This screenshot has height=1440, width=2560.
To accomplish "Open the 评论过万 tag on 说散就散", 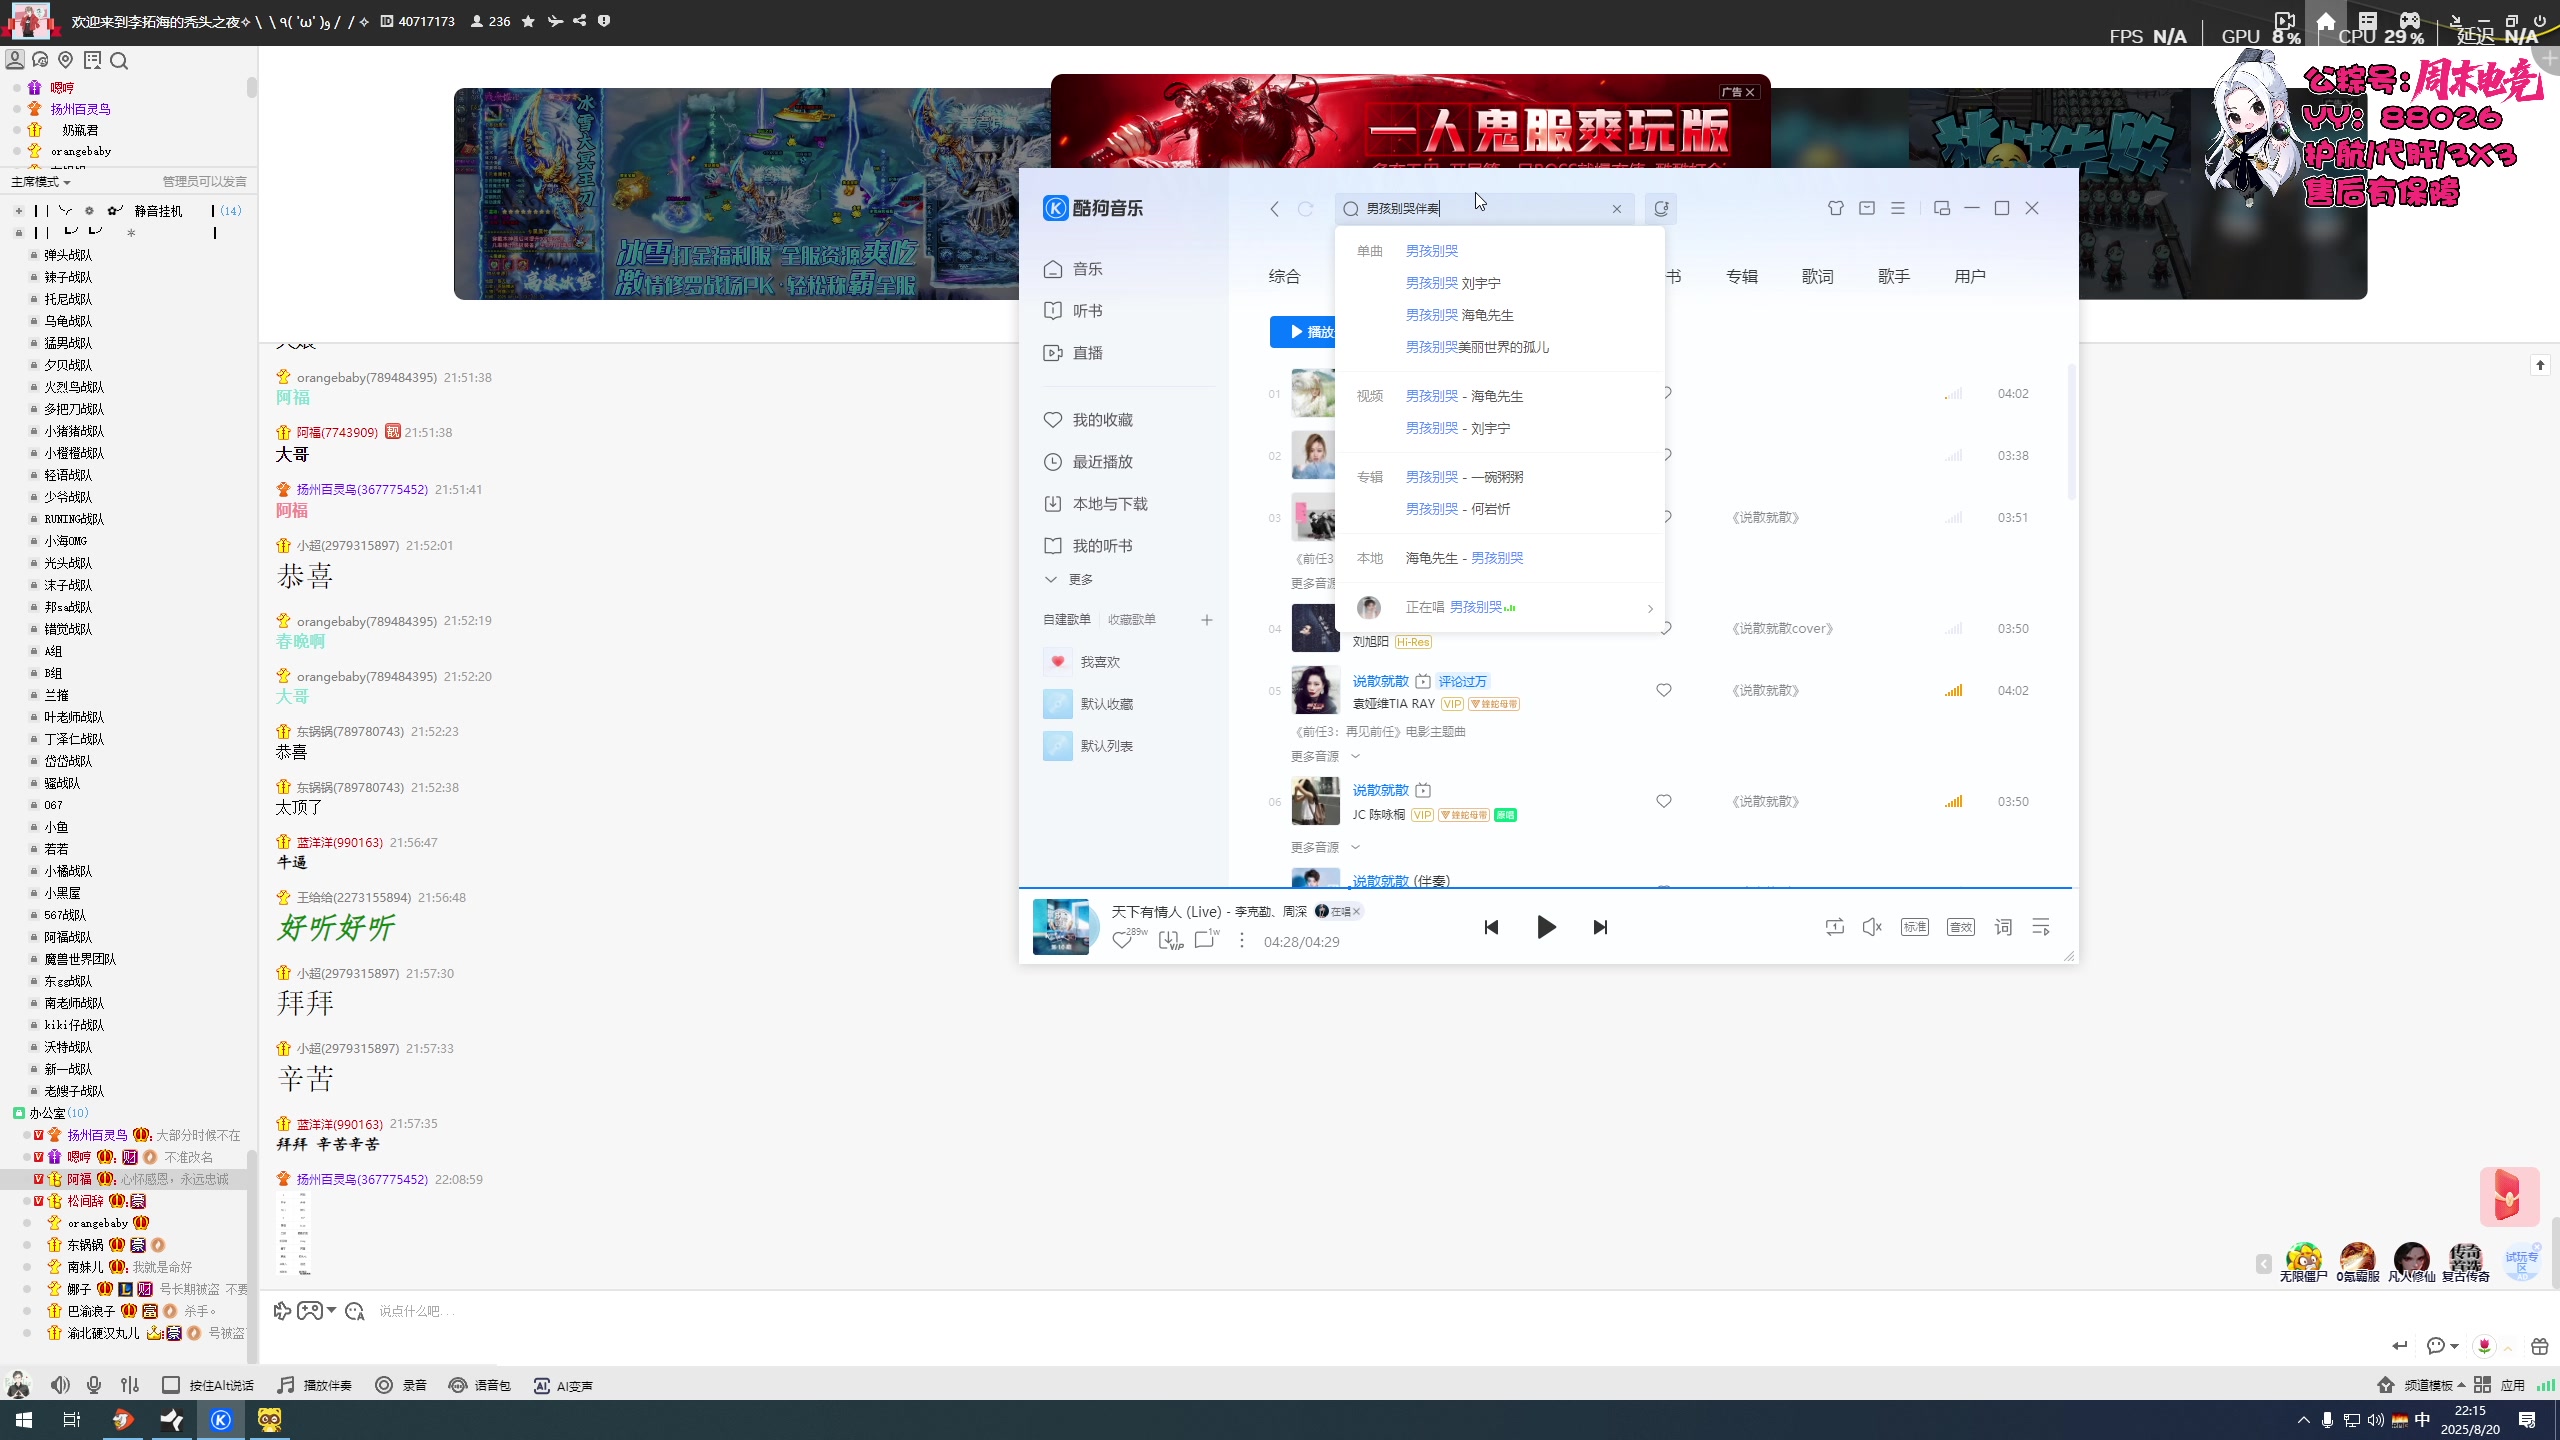I will tap(1463, 681).
